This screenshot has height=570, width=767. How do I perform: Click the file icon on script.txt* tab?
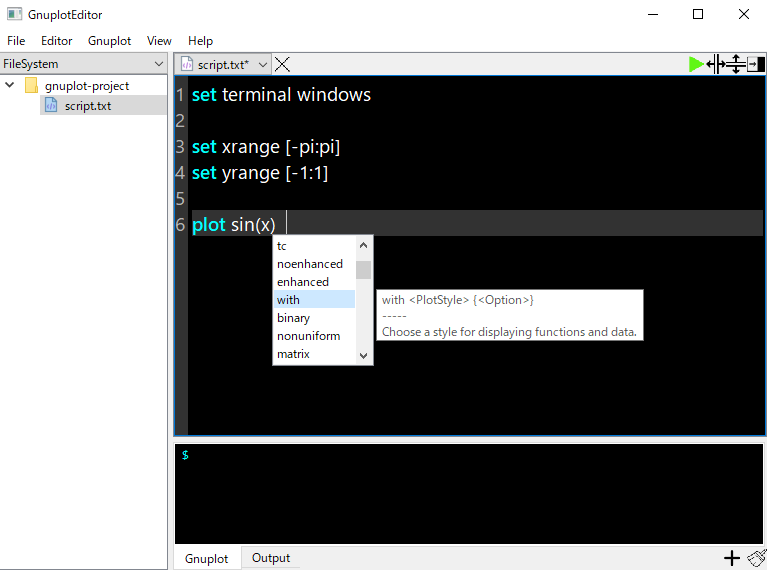[186, 64]
